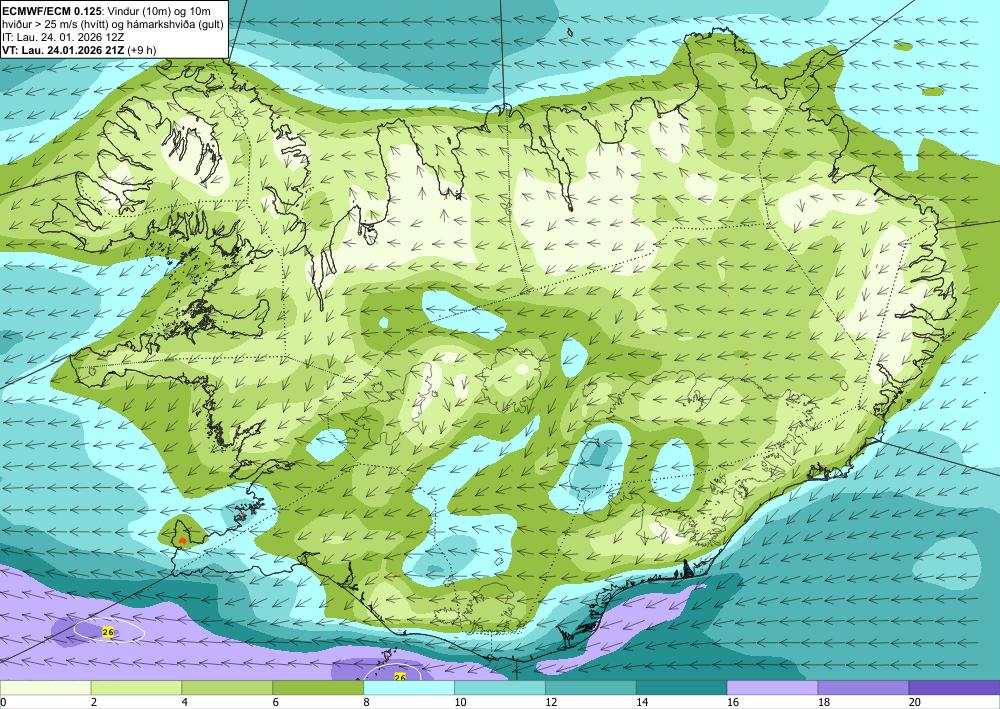1000x709 pixels.
Task: Click the legend scale value '6'
Action: point(276,703)
